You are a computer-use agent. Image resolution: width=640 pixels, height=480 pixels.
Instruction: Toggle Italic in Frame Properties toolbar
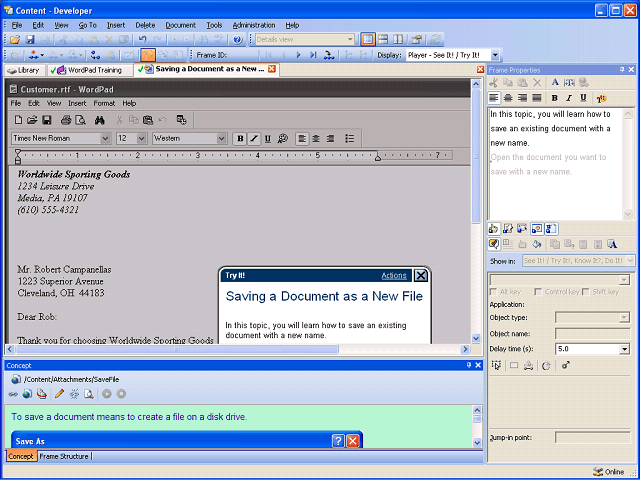pos(569,98)
